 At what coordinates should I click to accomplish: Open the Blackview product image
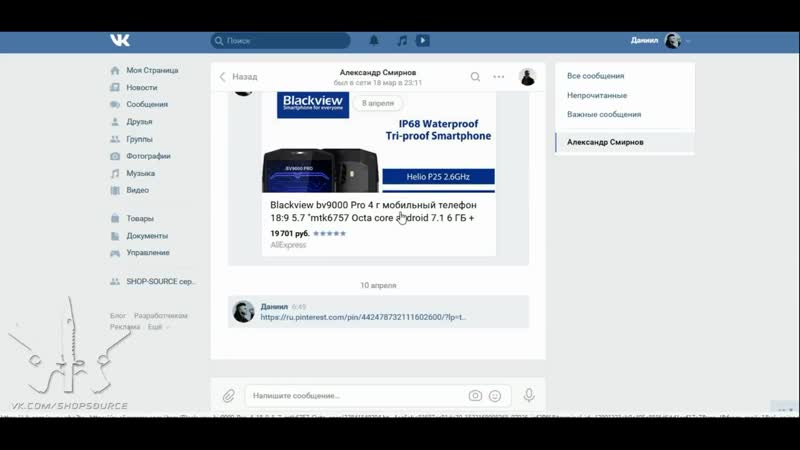pyautogui.click(x=378, y=142)
